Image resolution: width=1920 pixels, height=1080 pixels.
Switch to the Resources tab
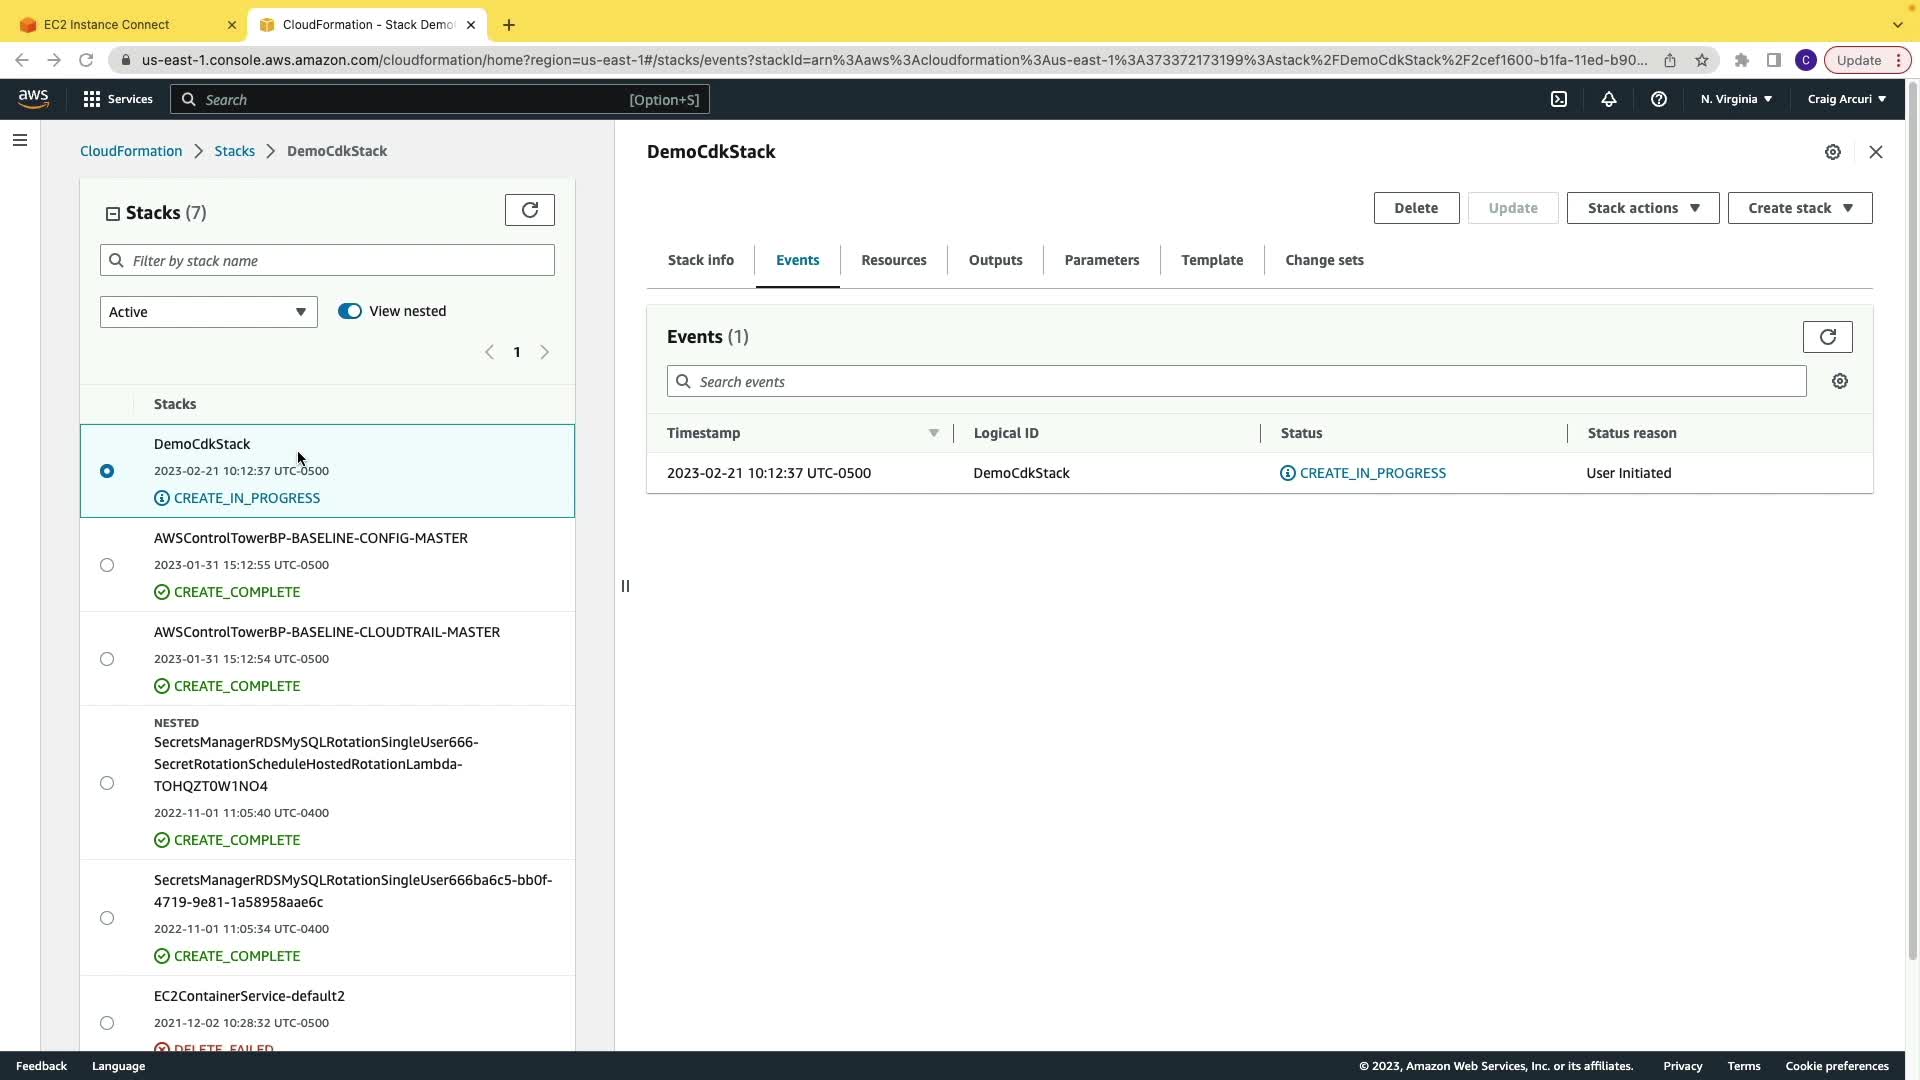[x=893, y=260]
